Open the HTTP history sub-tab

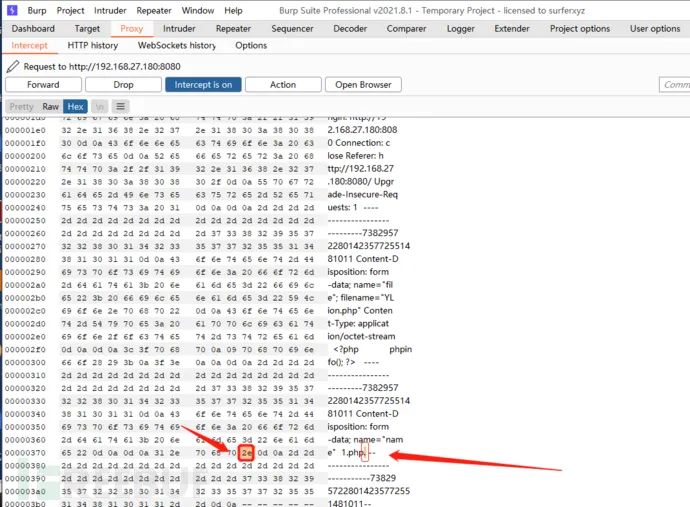click(x=93, y=45)
